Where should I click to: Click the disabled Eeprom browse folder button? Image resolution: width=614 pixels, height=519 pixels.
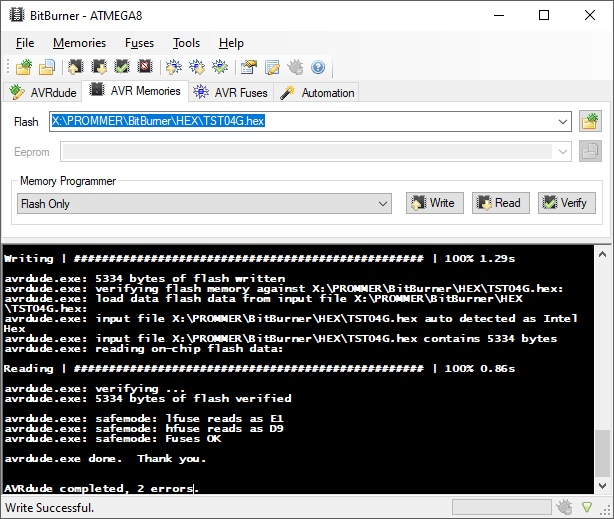click(590, 152)
